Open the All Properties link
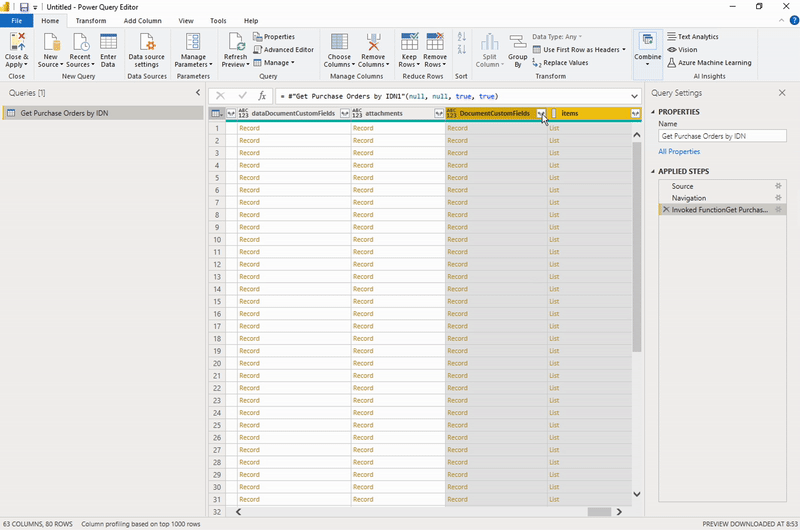This screenshot has width=800, height=530. 679,152
